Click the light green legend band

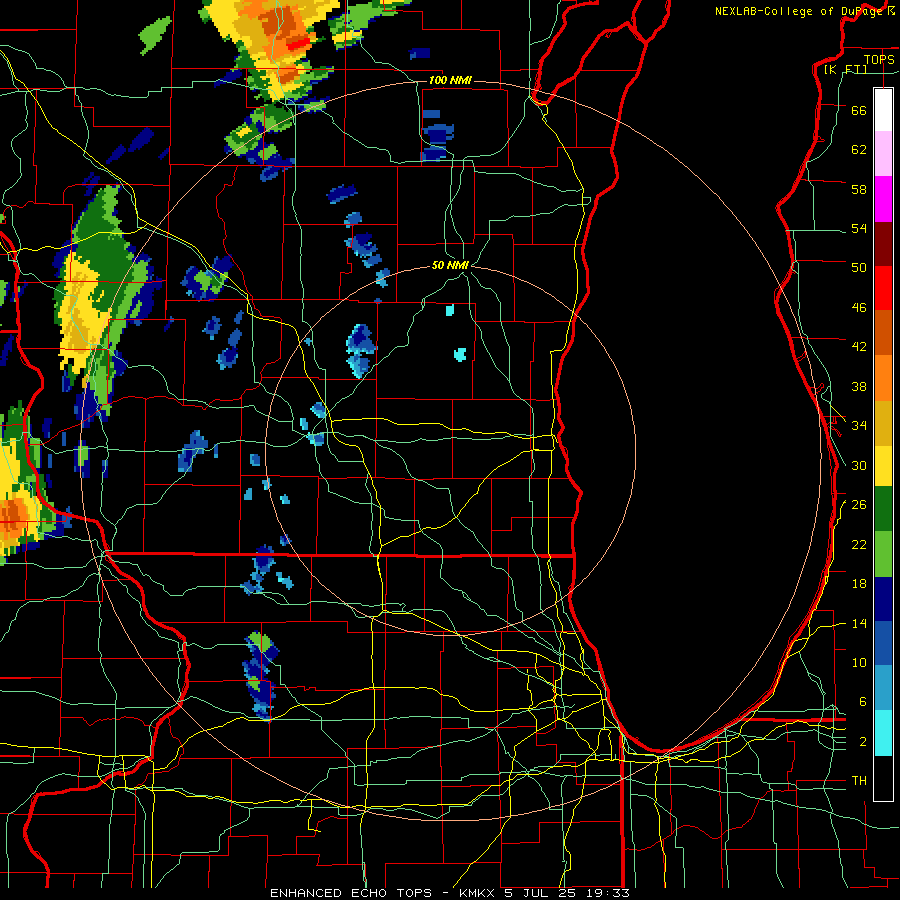883,554
